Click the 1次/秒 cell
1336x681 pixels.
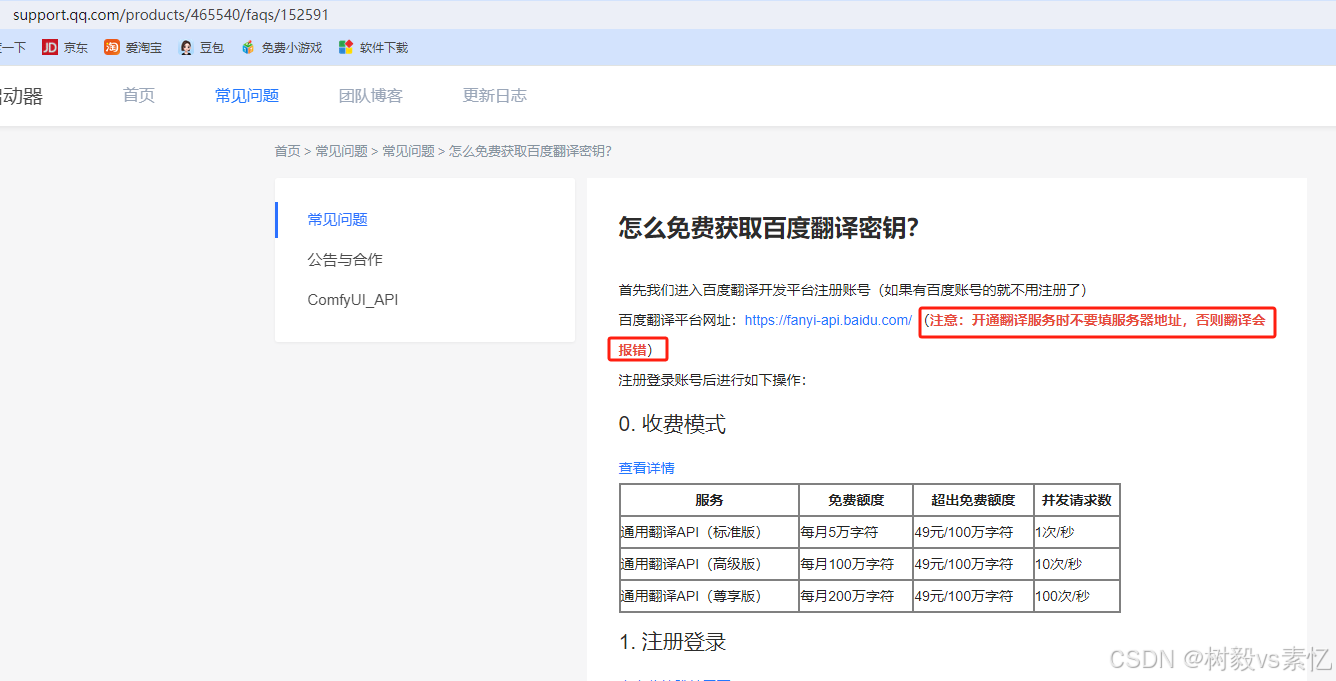tap(1077, 532)
